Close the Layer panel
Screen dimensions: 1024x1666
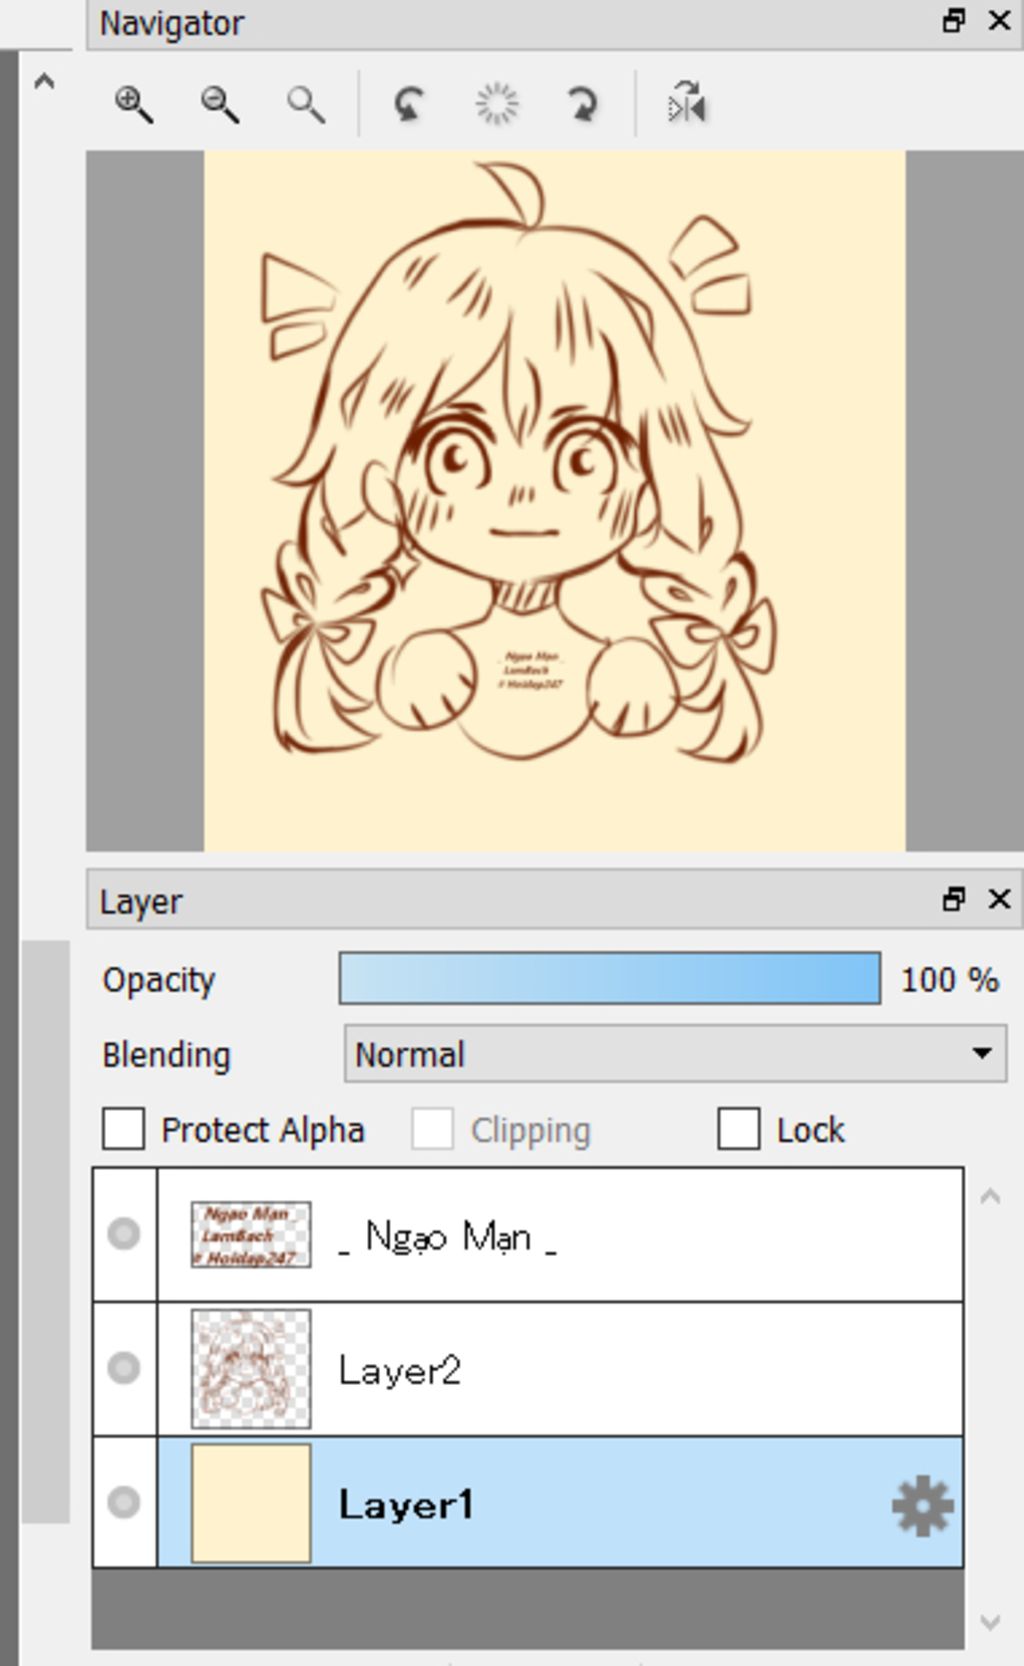coord(999,899)
